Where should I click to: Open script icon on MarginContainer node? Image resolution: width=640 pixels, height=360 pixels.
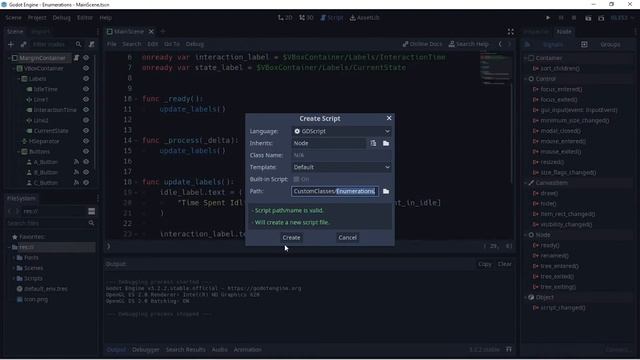click(x=76, y=58)
